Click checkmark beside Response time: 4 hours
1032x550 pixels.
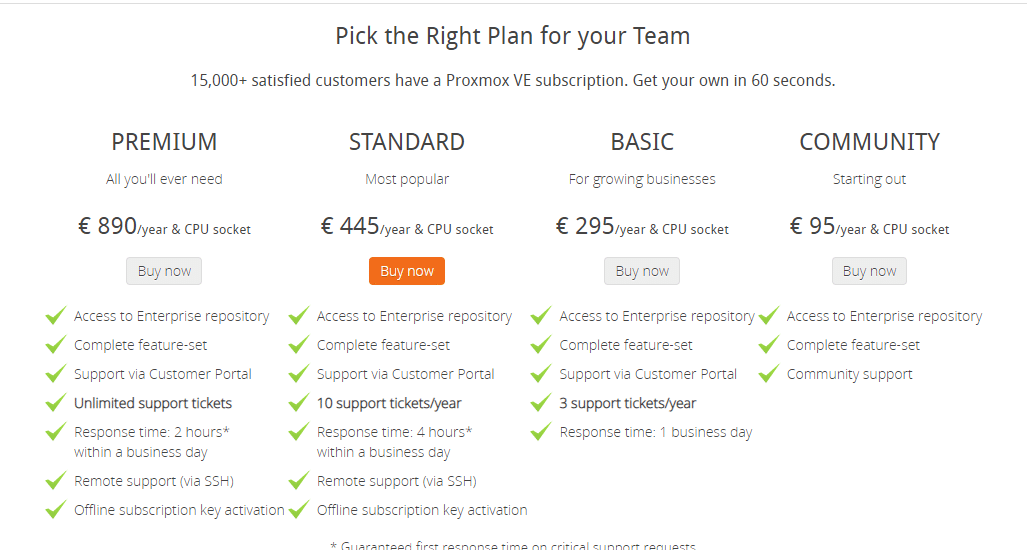299,431
